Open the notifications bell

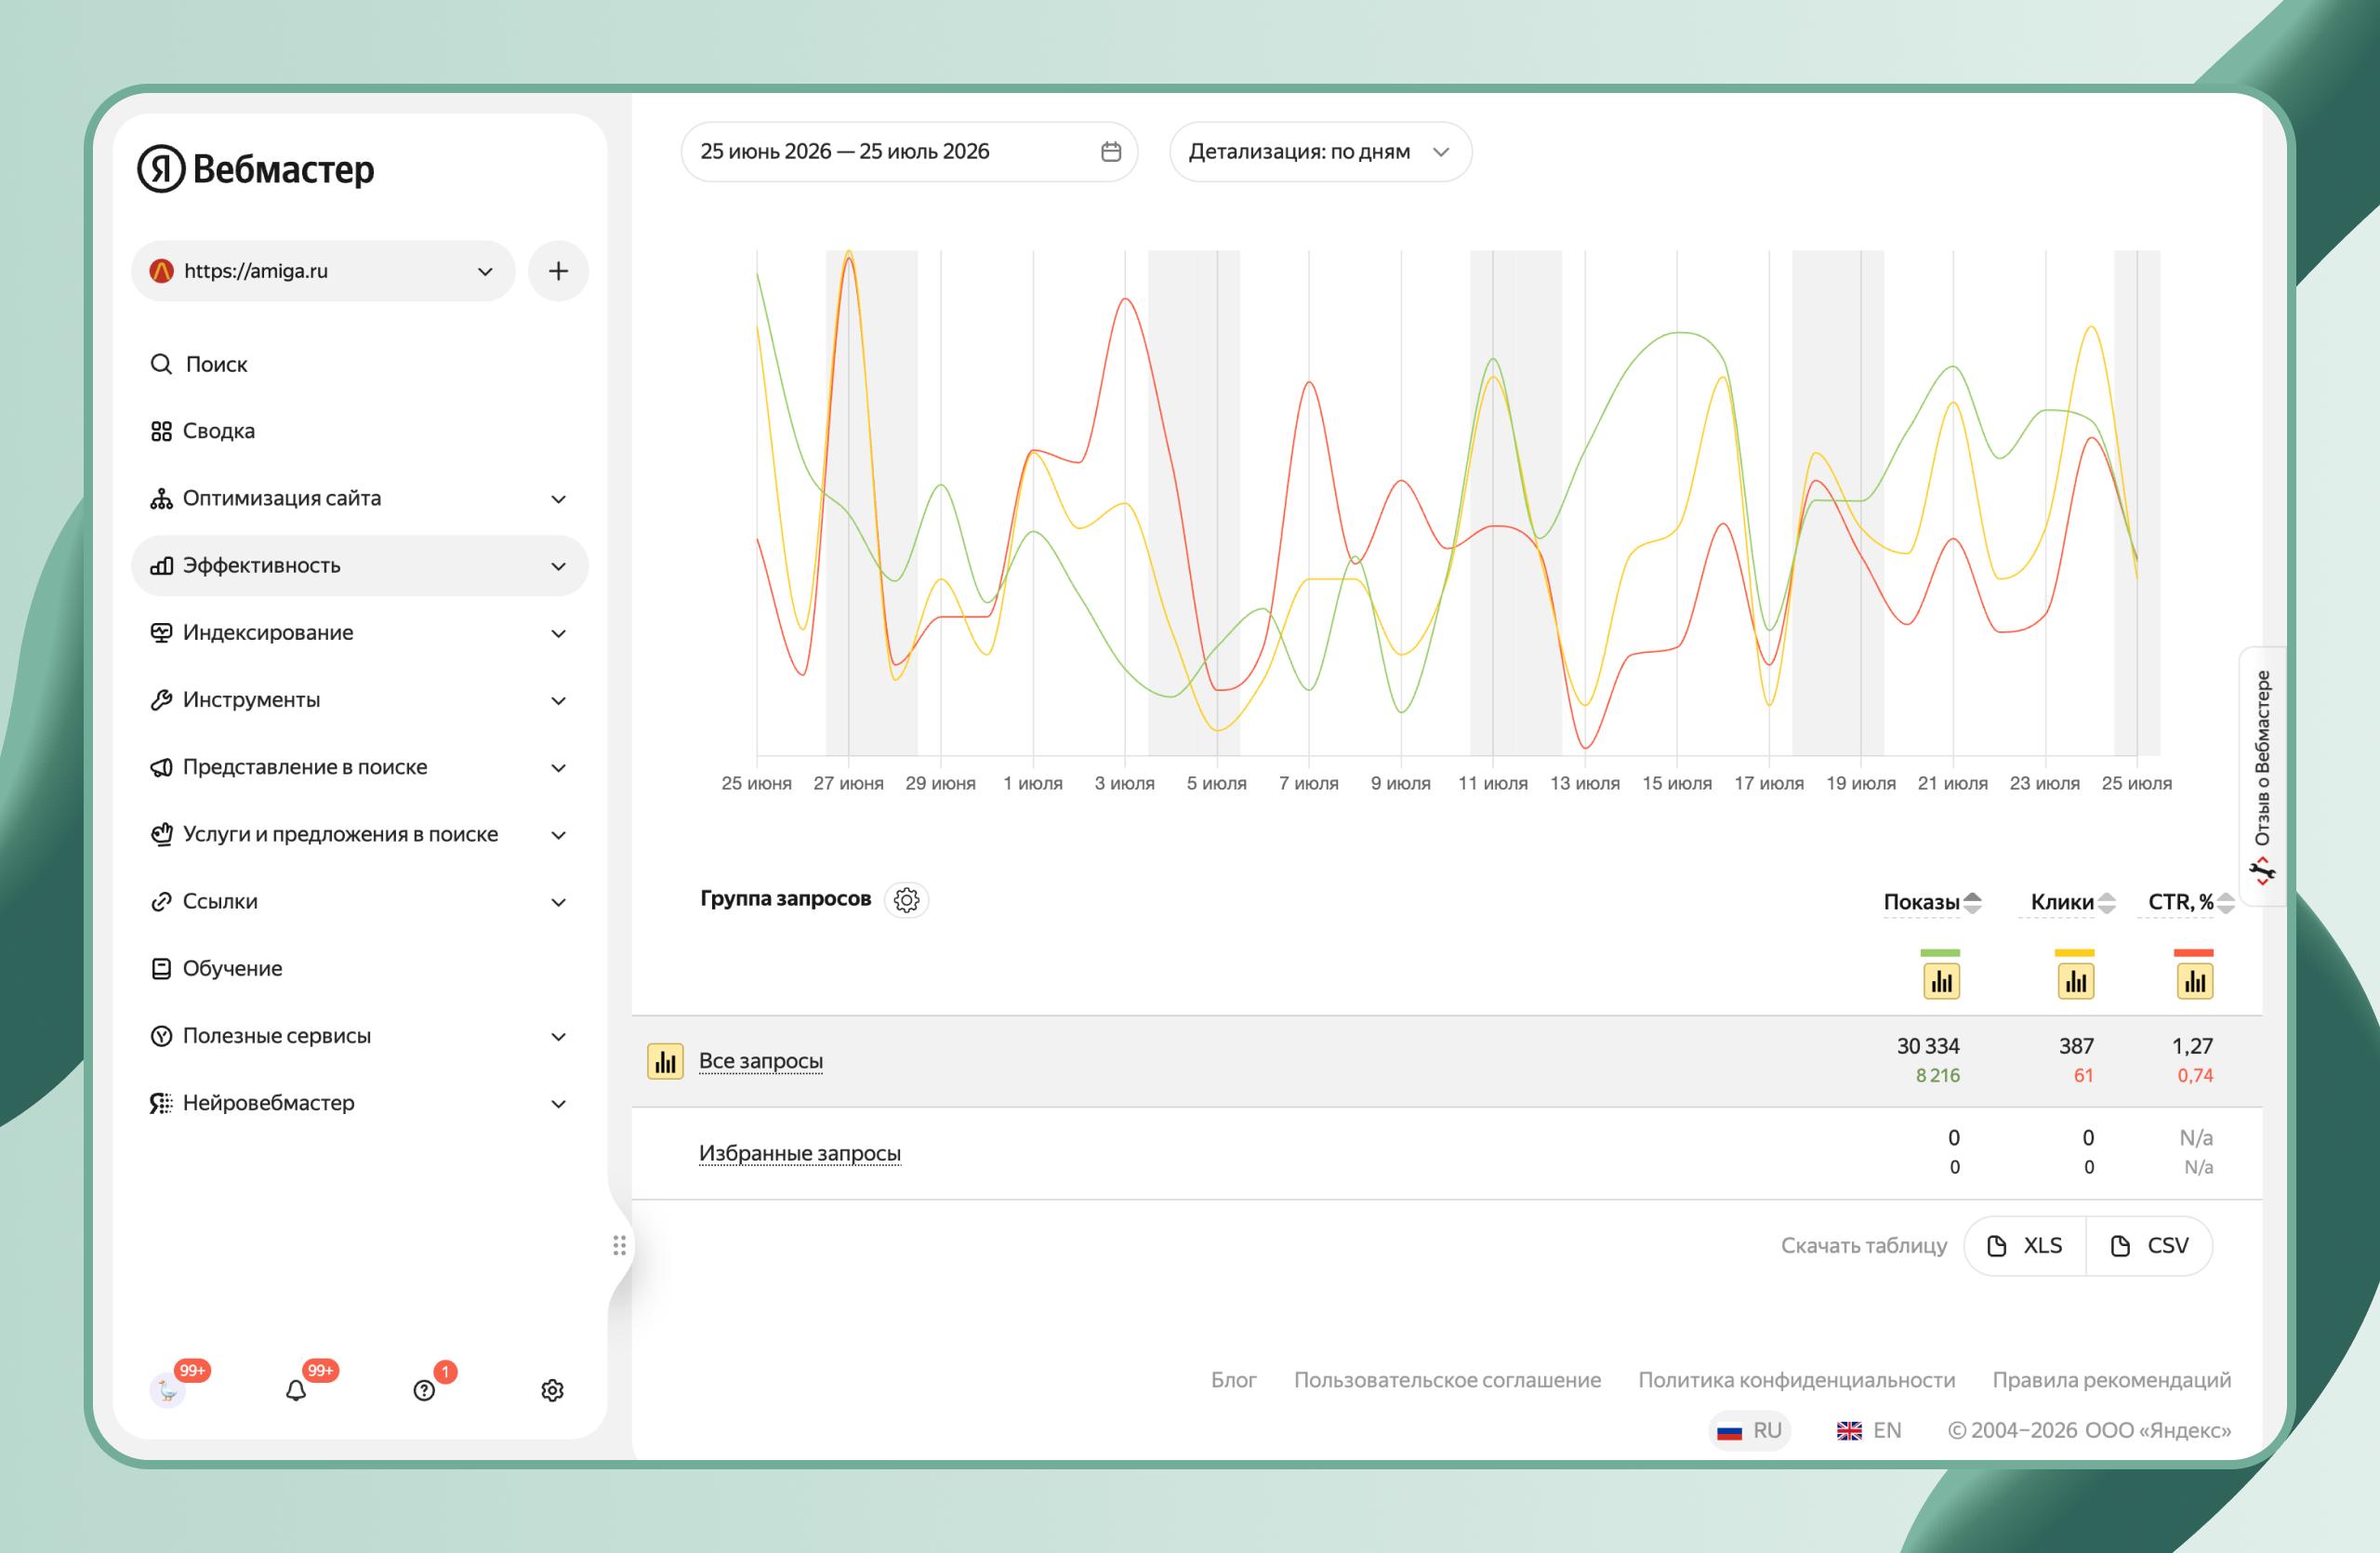(x=296, y=1390)
